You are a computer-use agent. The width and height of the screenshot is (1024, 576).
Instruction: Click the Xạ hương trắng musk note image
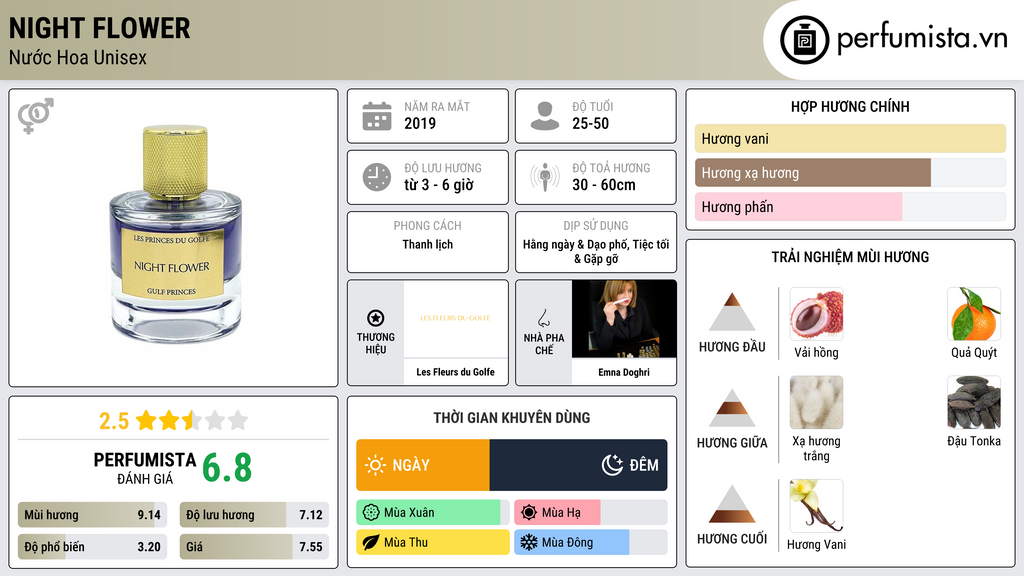point(816,402)
